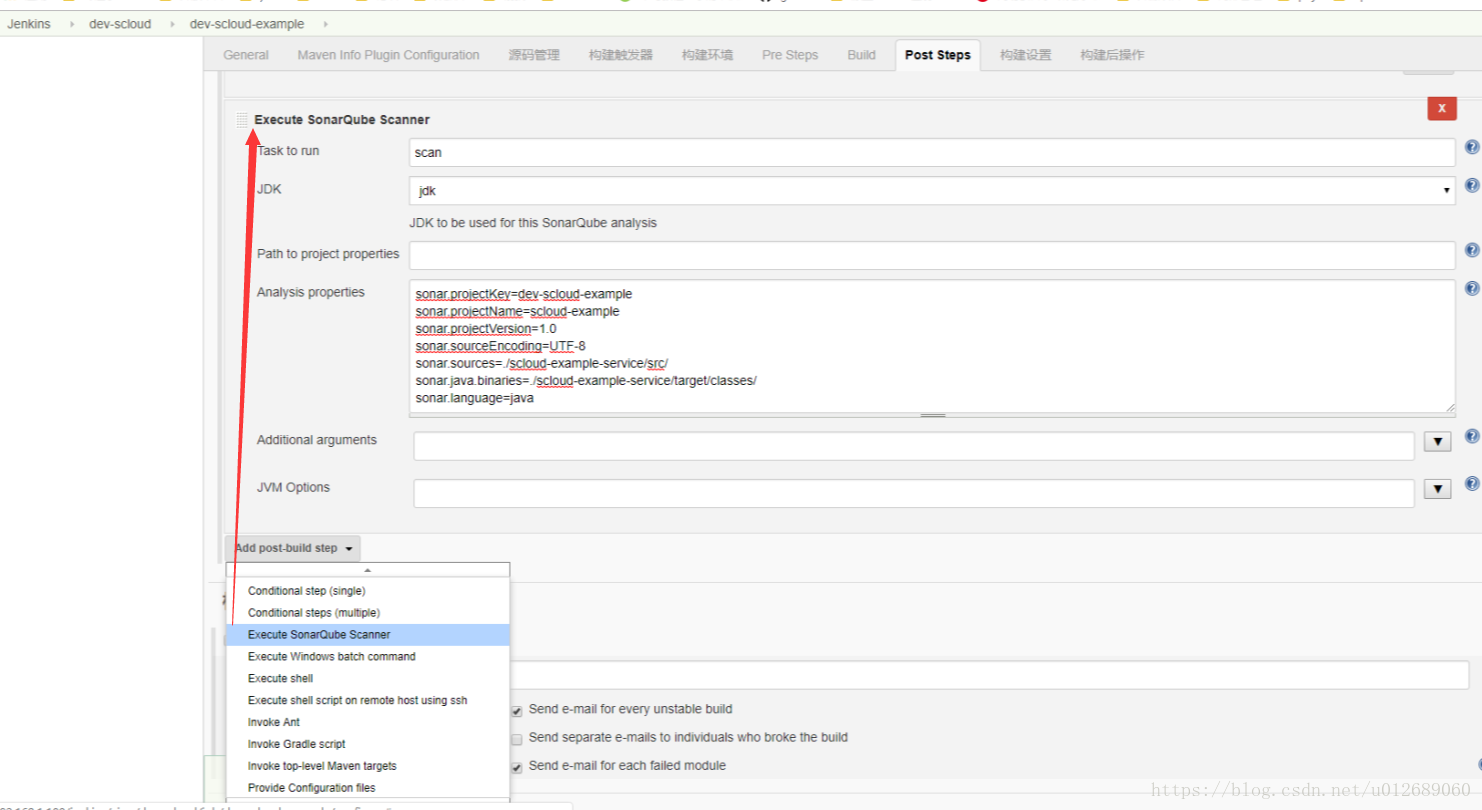Choose Invoke Gradle script menu entry
This screenshot has width=1482, height=810.
pyautogui.click(x=368, y=745)
